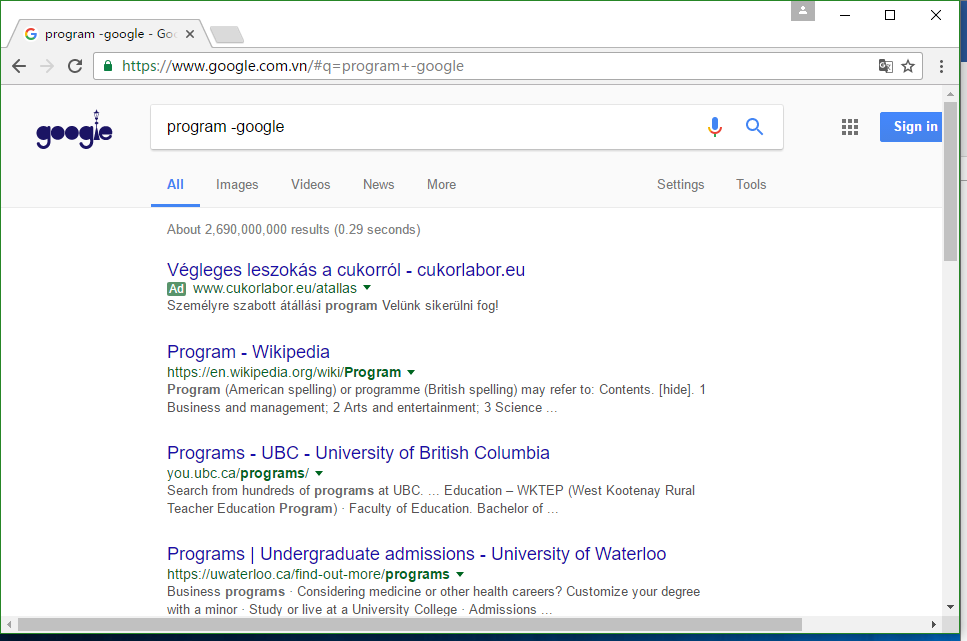Close the 'program -google' tab
The width and height of the screenshot is (967, 641).
(190, 34)
